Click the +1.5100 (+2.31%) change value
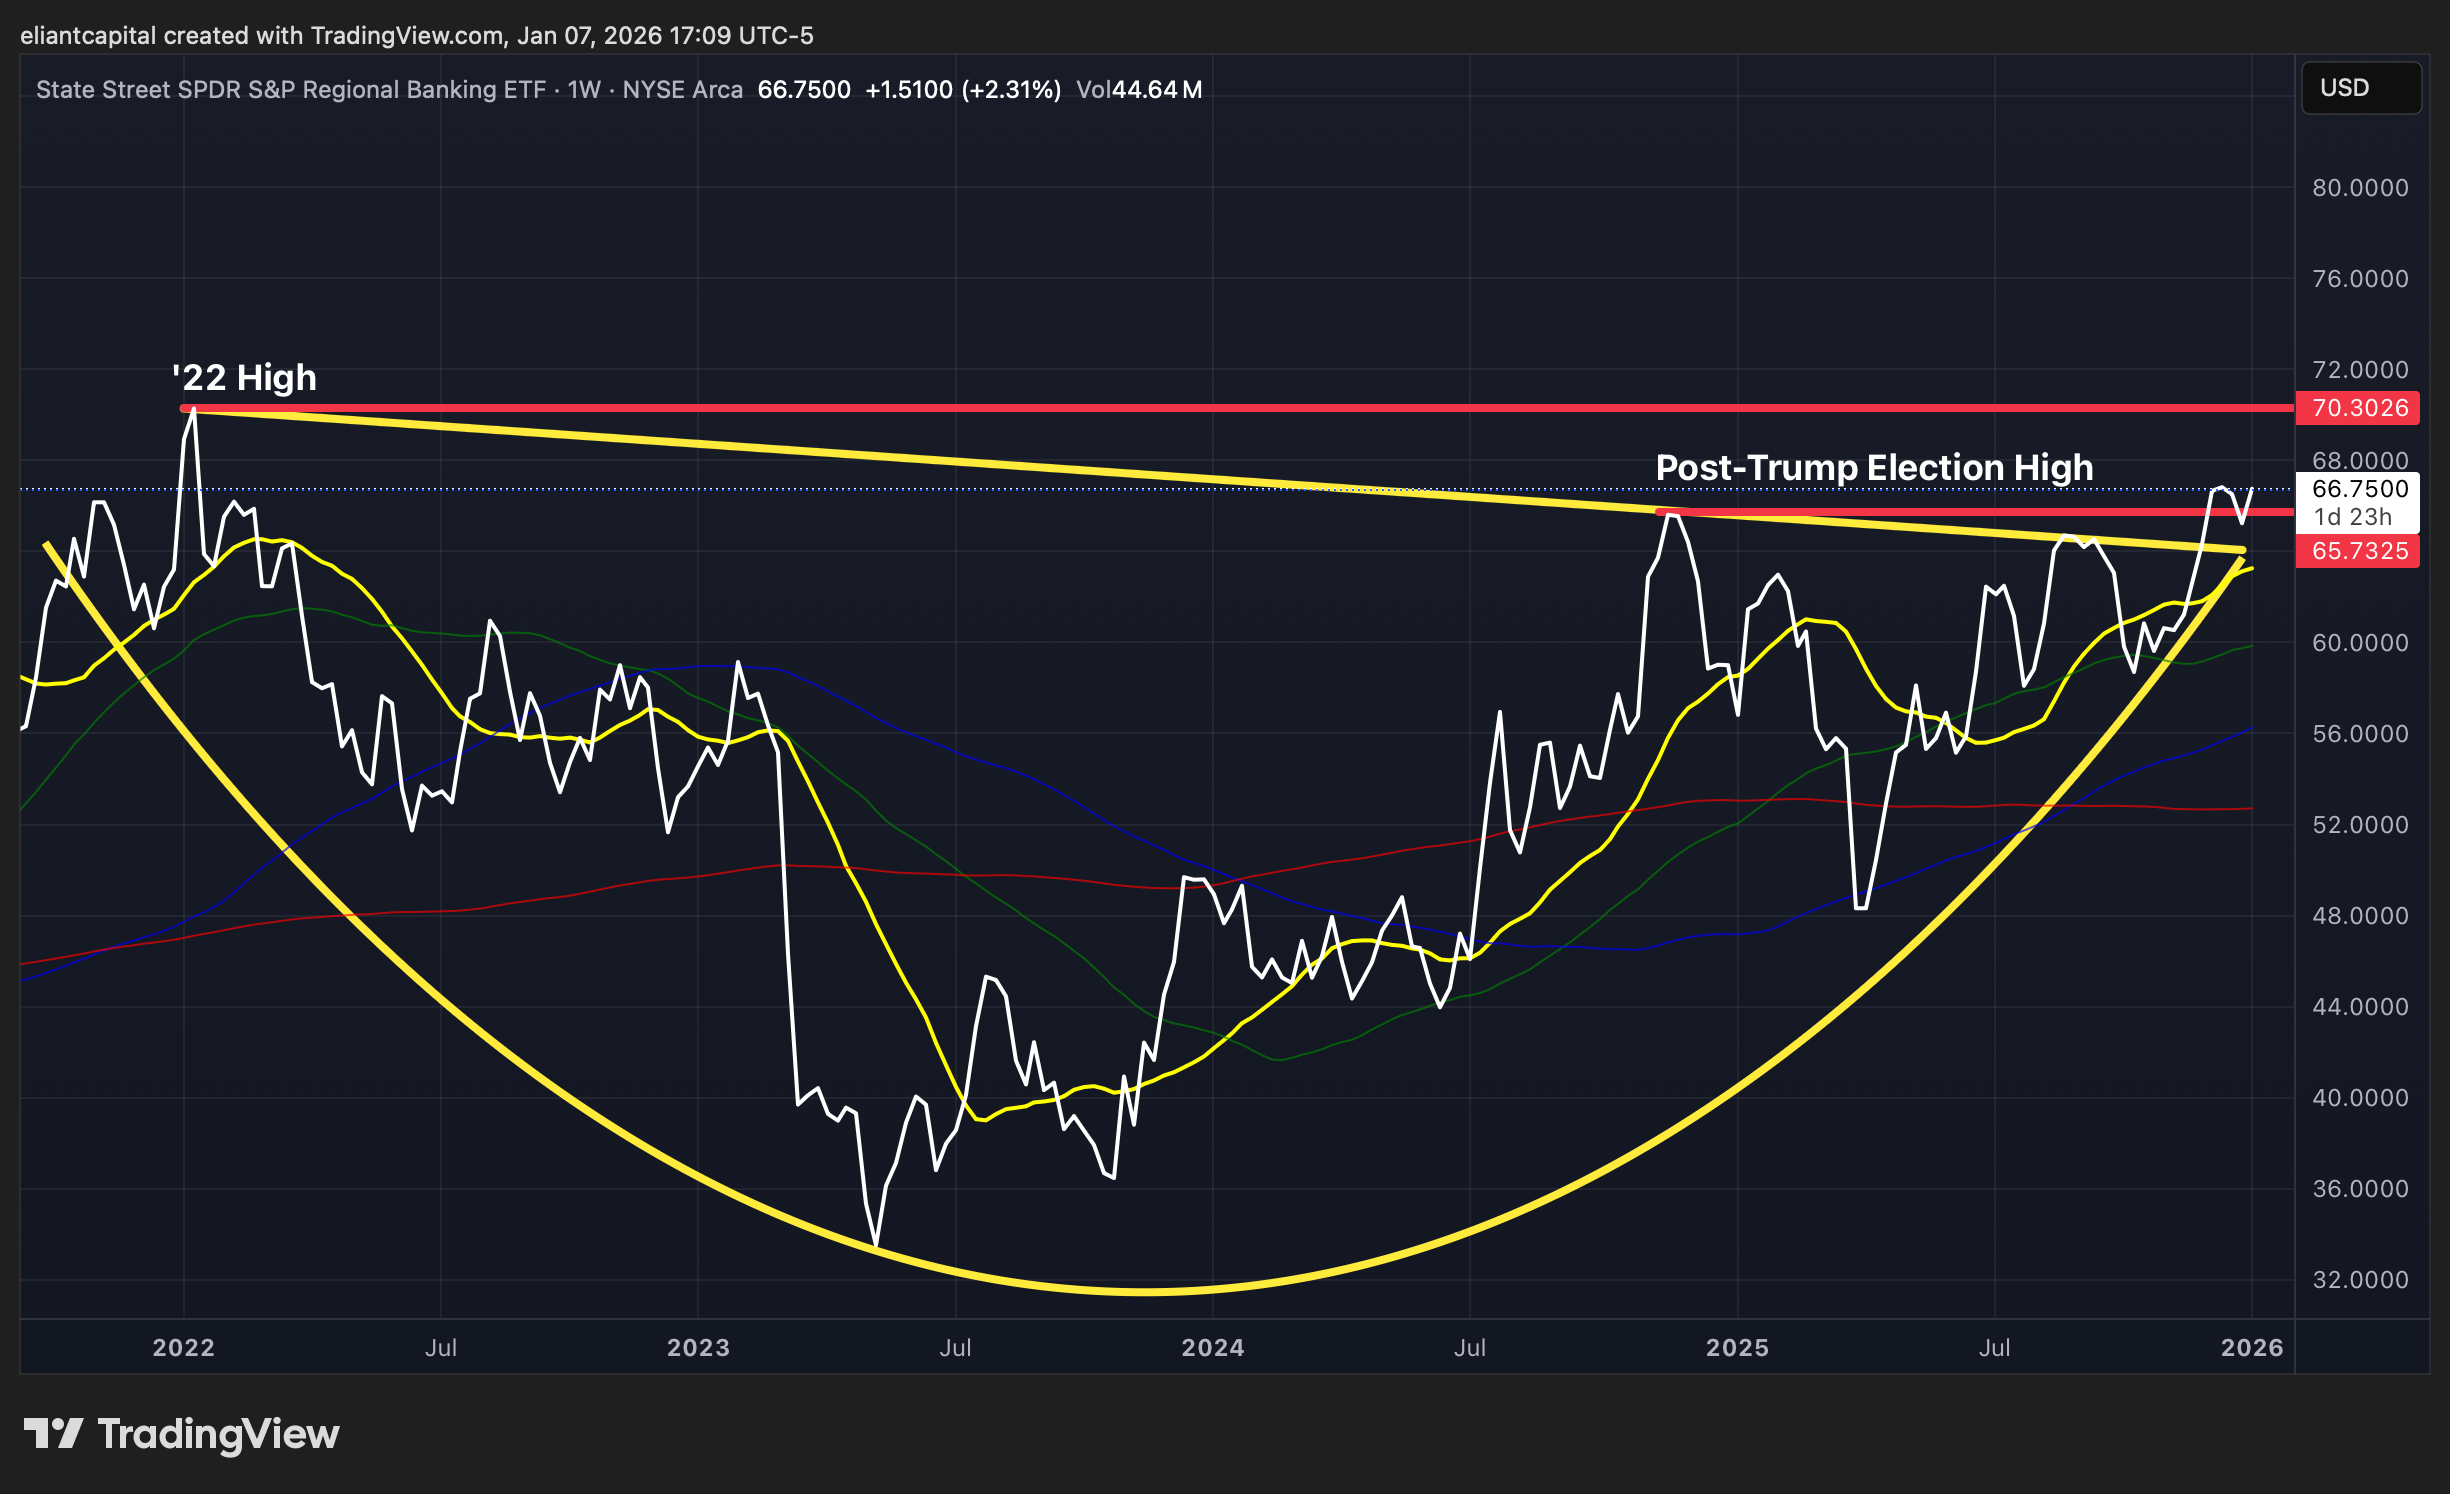Viewport: 2450px width, 1494px height. [x=962, y=90]
